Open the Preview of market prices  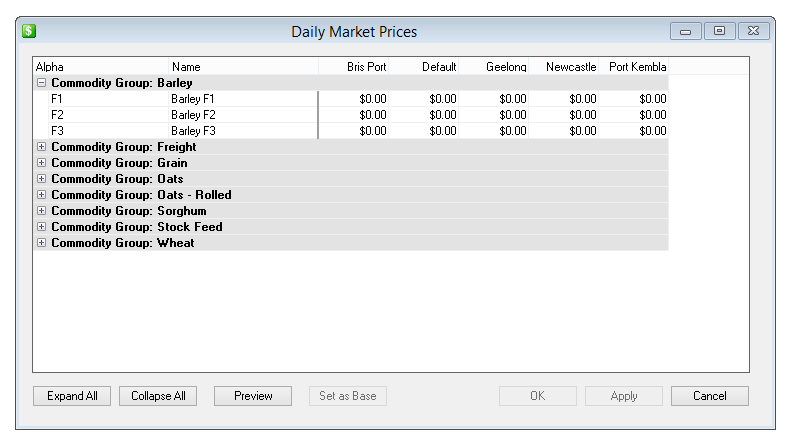coord(253,396)
